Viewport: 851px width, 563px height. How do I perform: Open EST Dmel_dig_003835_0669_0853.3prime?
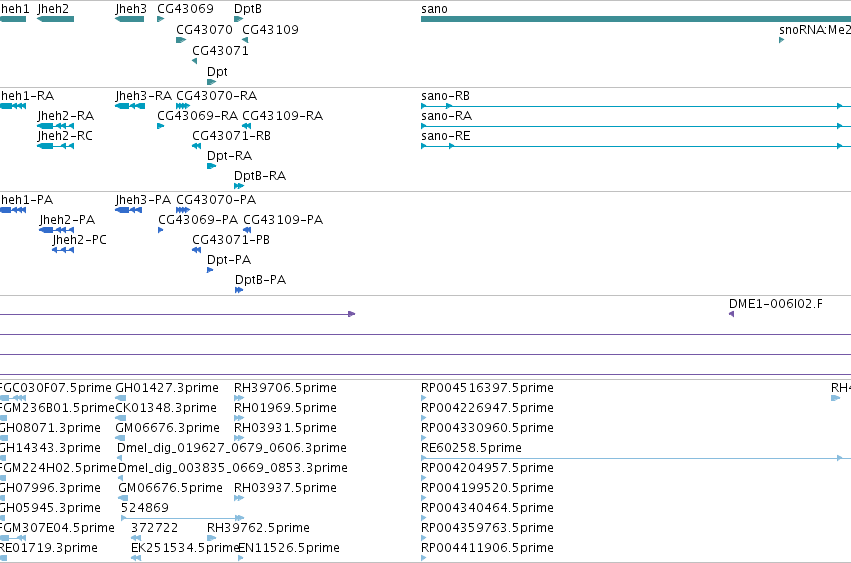pyautogui.click(x=233, y=468)
